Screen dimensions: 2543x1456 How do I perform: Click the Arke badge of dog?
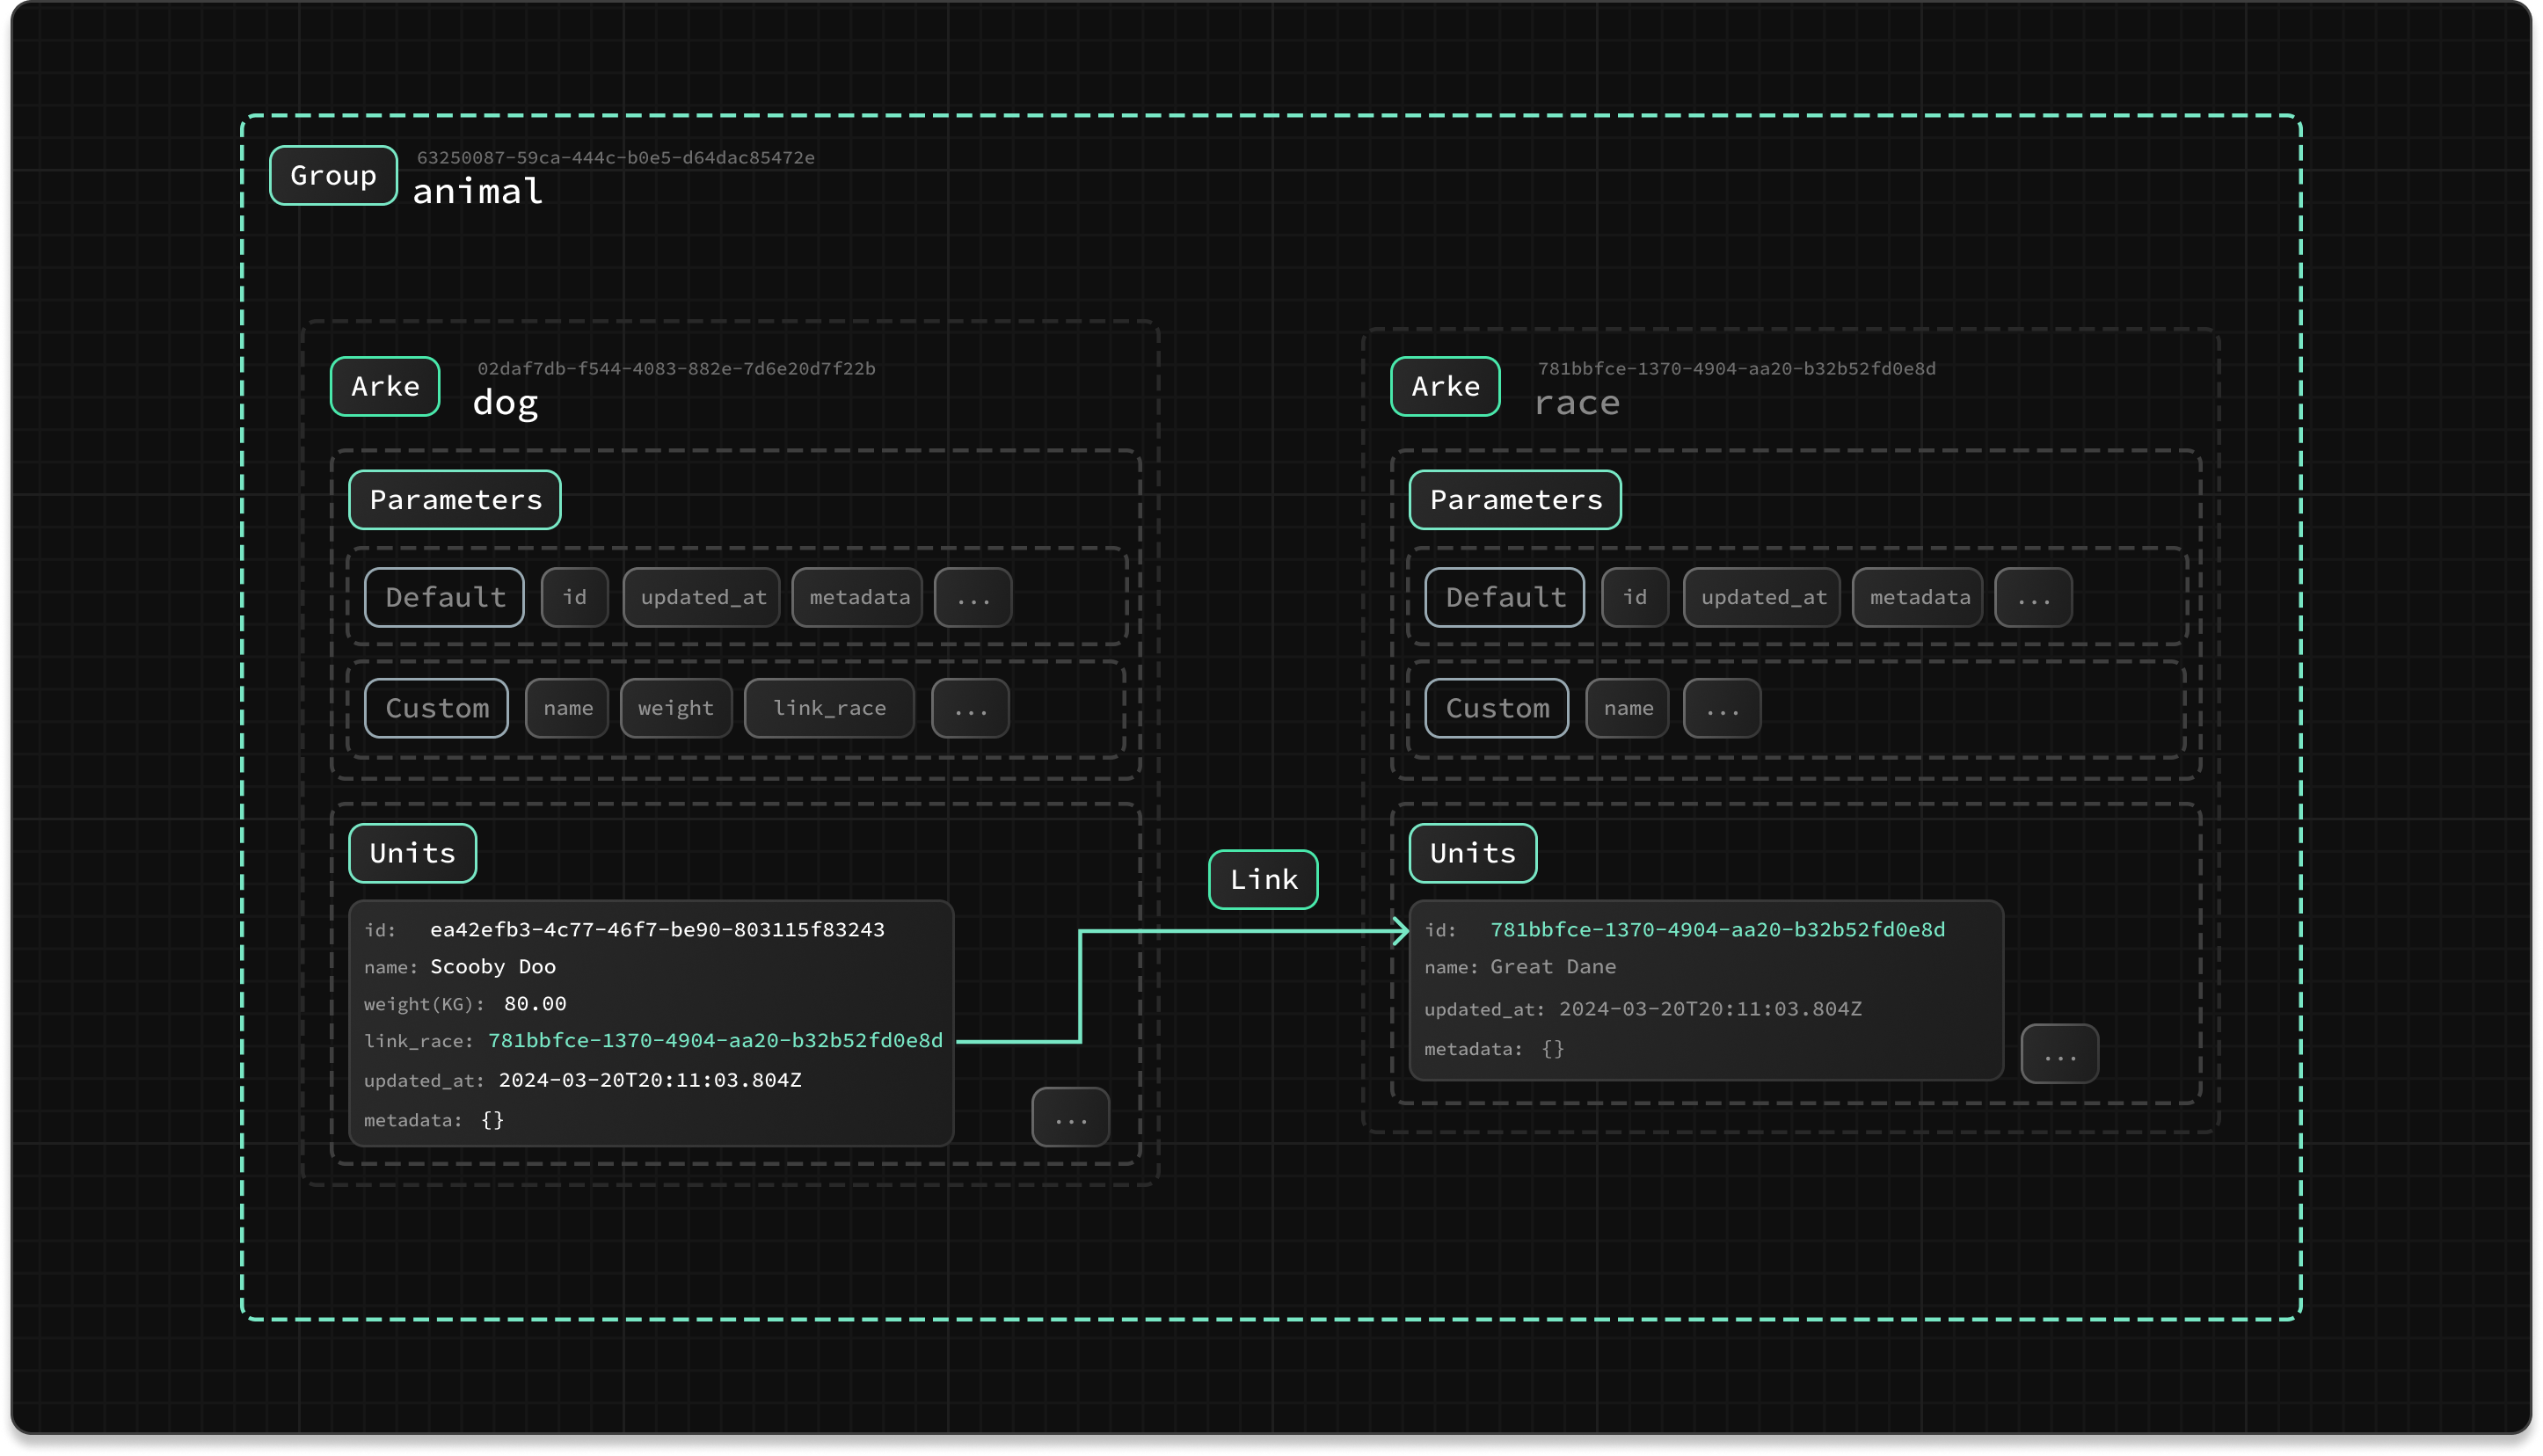(385, 386)
